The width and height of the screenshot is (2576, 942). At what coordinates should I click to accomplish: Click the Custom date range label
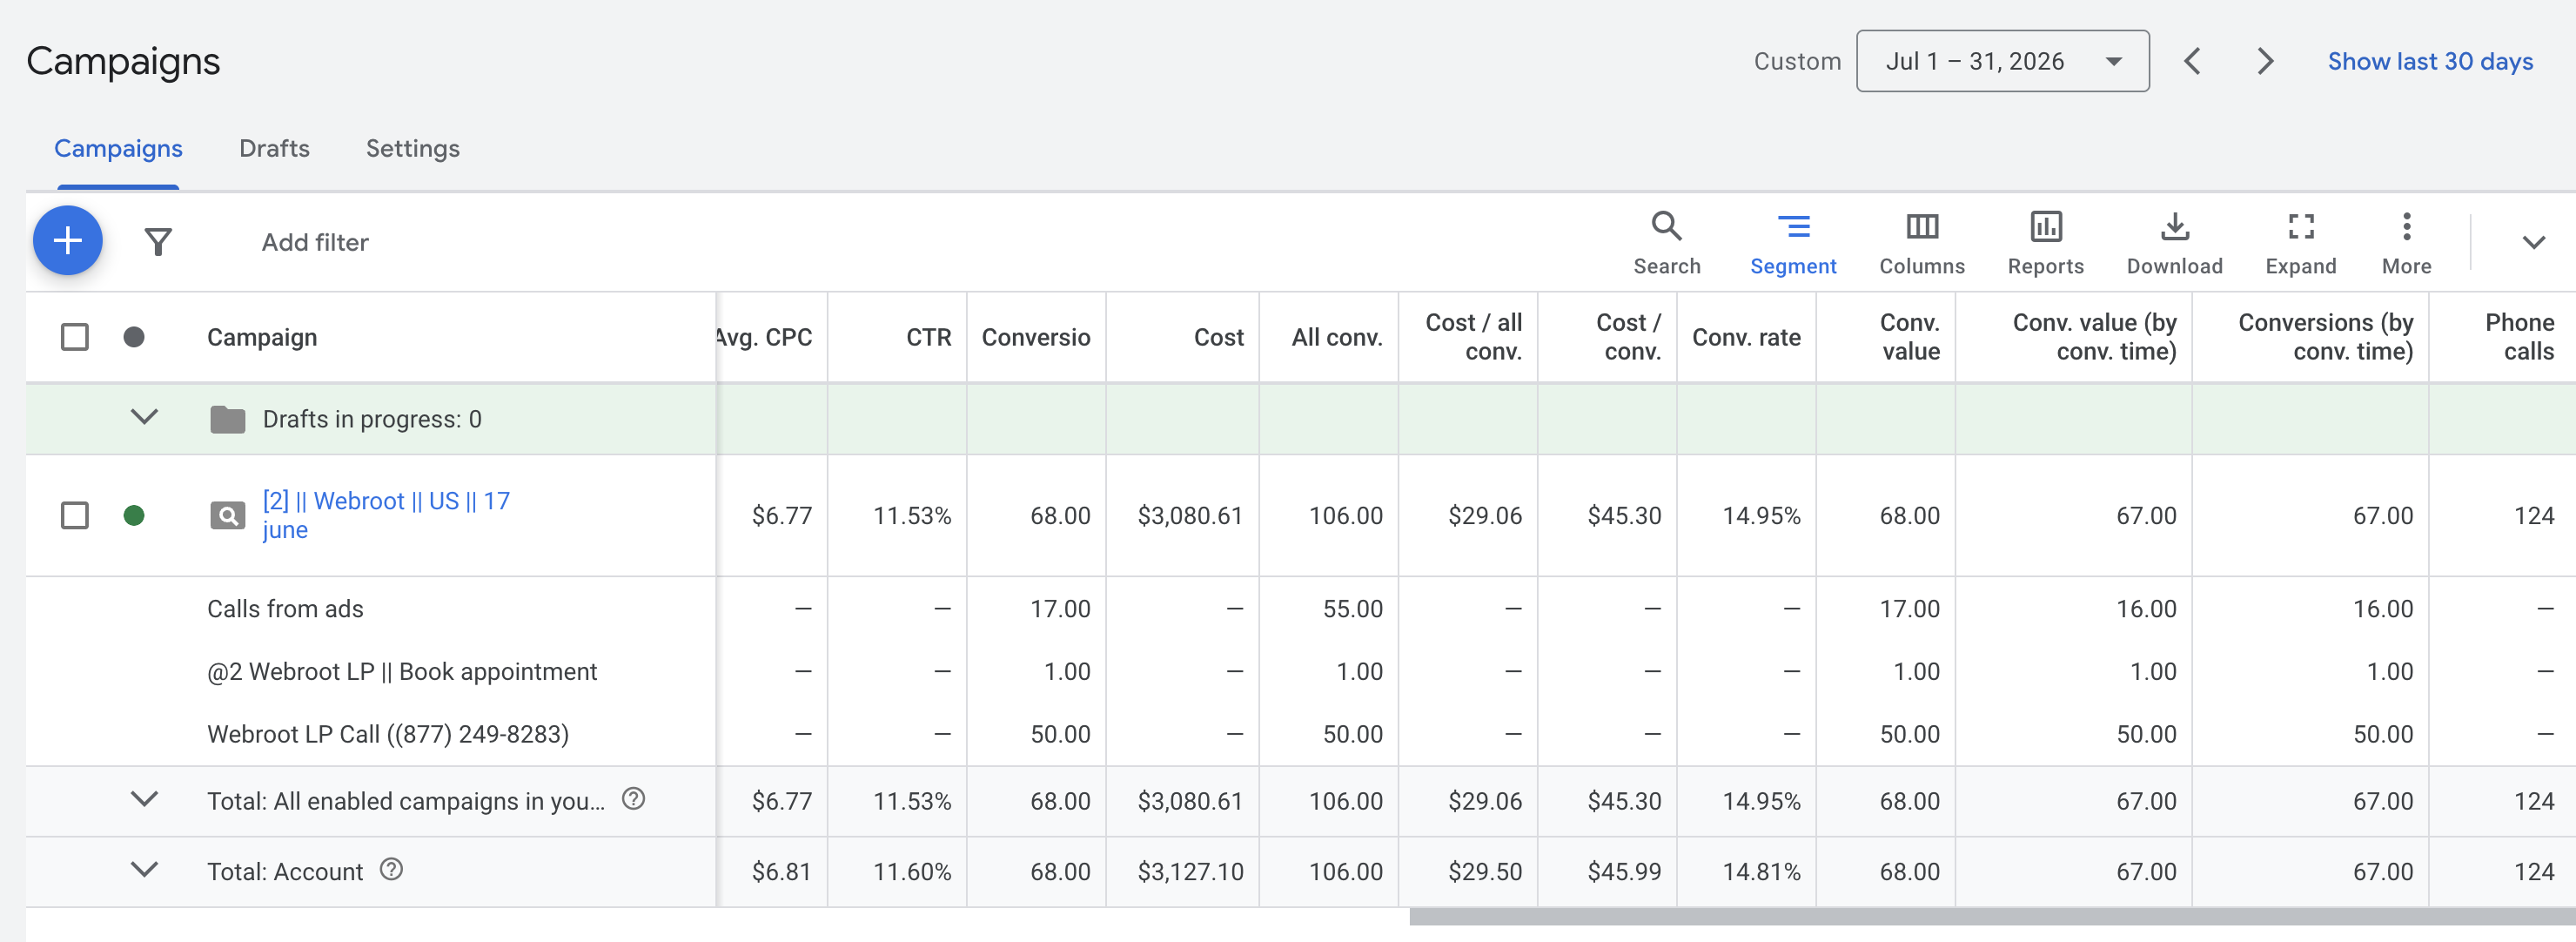(x=1797, y=61)
